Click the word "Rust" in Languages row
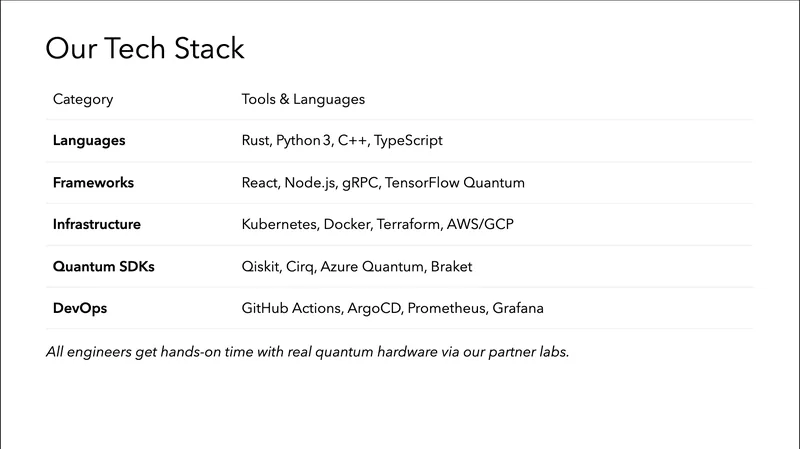The image size is (800, 449). [x=255, y=141]
